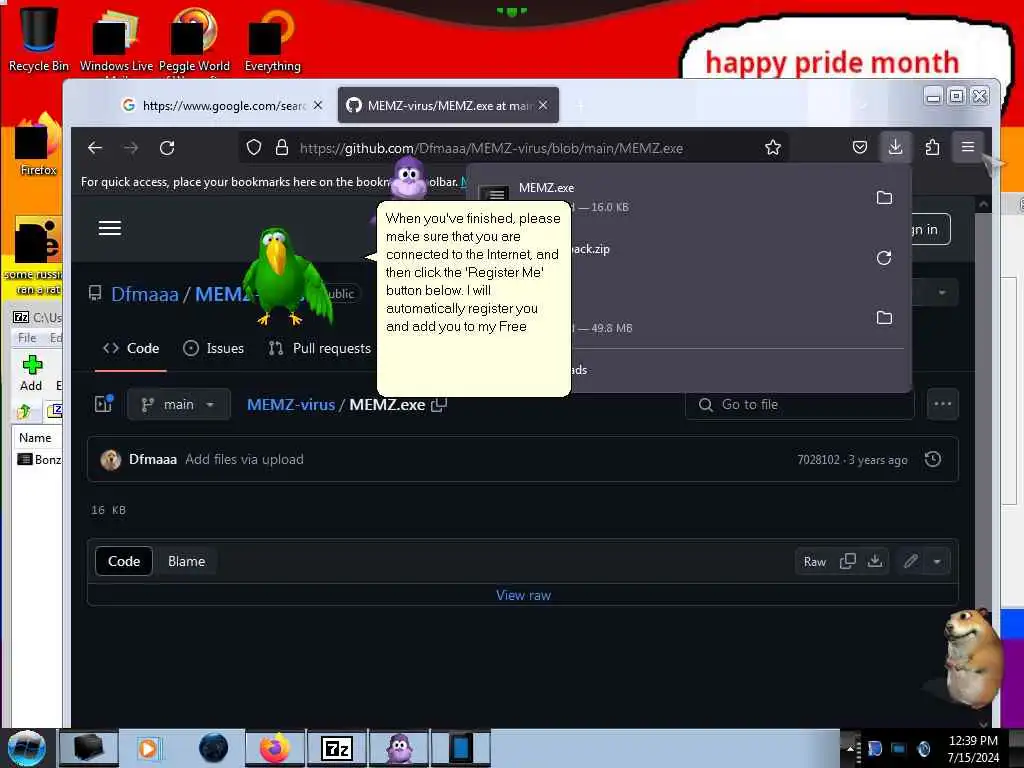
Task: Open commit 7028102 link
Action: tap(818, 460)
